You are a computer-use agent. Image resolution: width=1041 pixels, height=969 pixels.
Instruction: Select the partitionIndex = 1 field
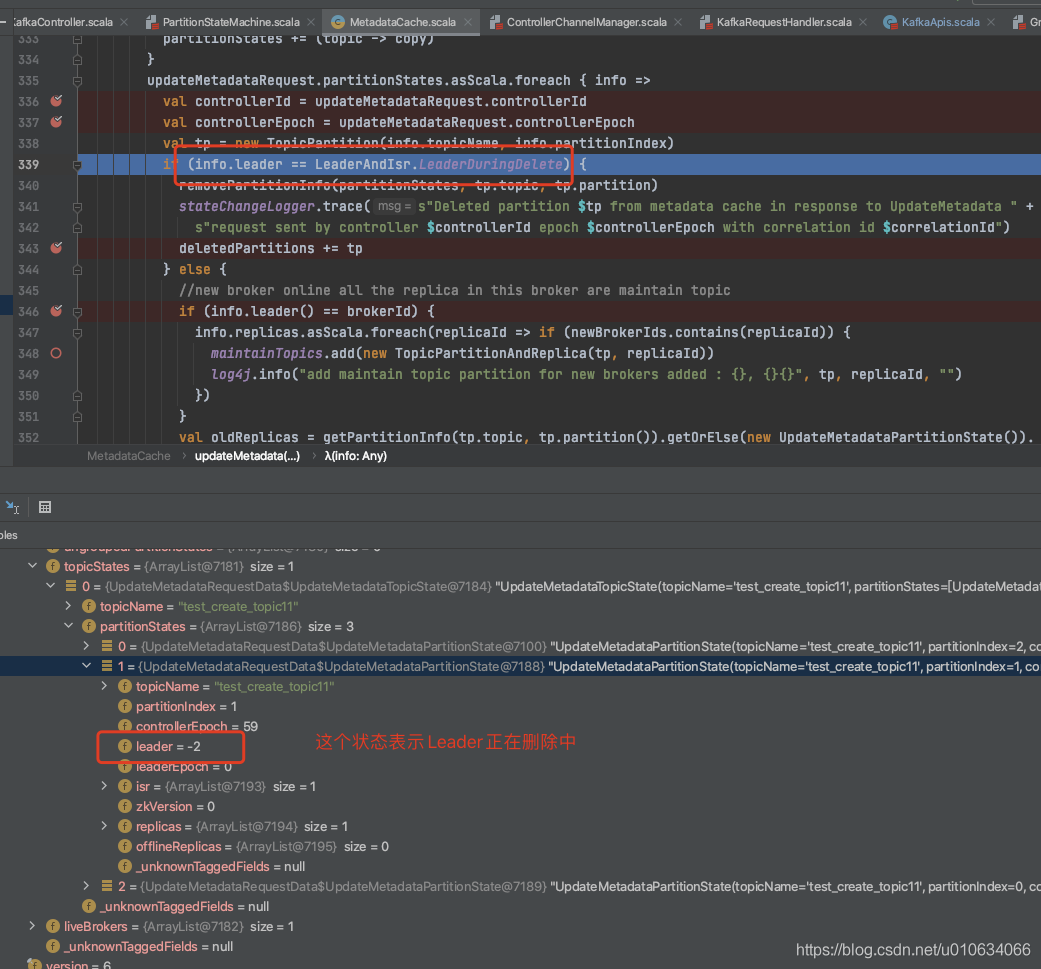(x=186, y=706)
